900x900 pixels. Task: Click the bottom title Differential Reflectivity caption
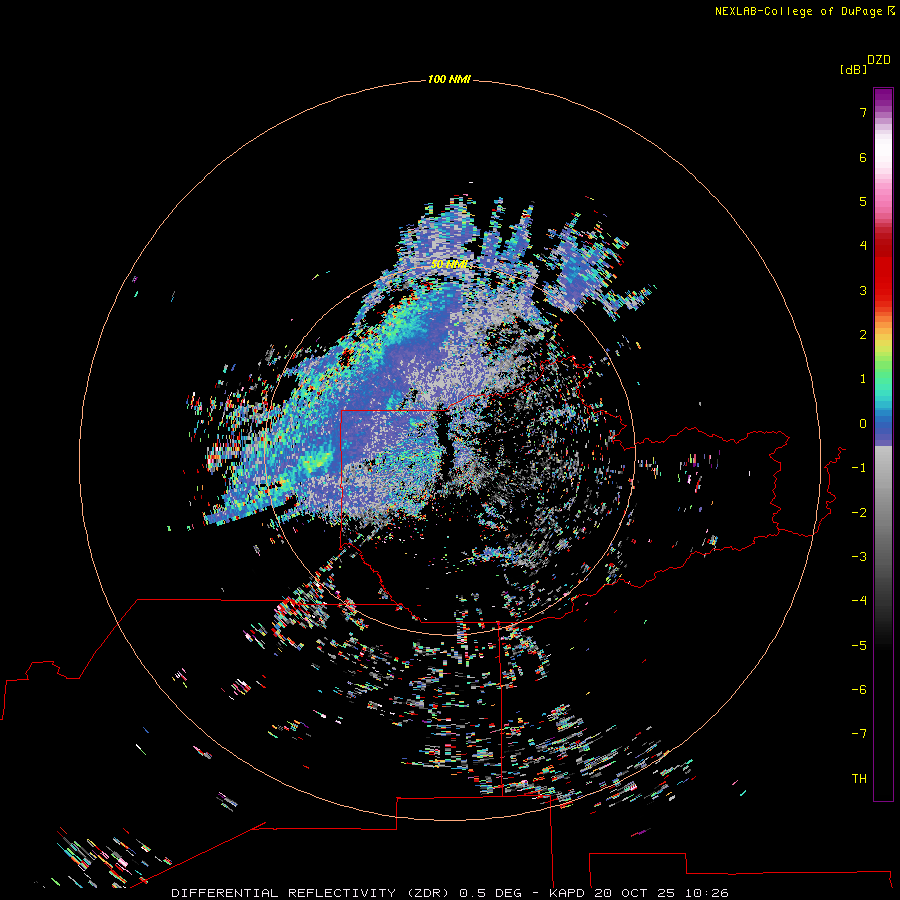pos(449,893)
